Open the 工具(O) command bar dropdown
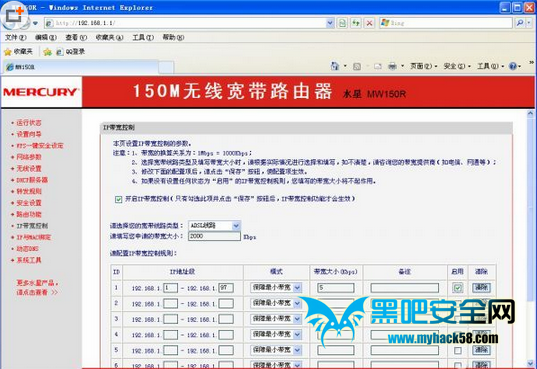537x369 pixels. [490, 66]
